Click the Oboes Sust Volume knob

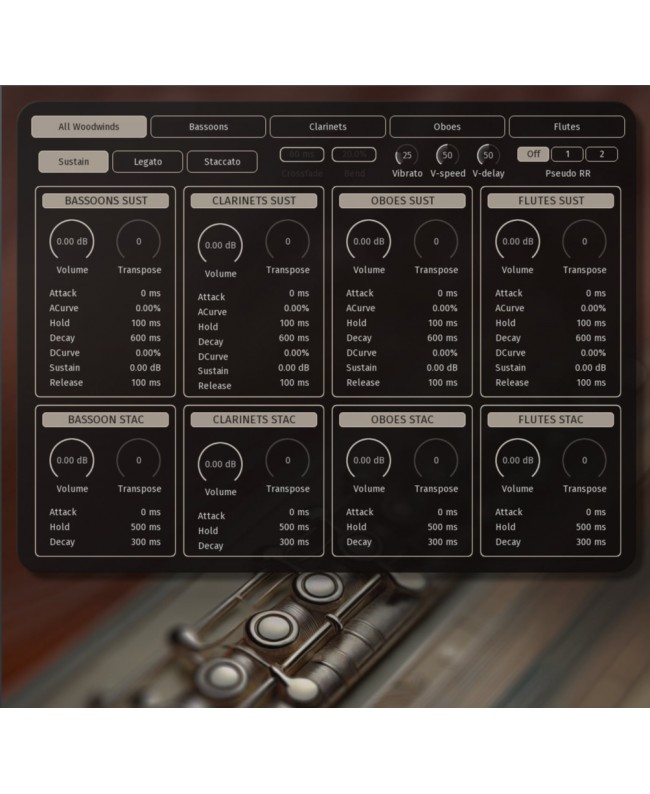(x=369, y=242)
